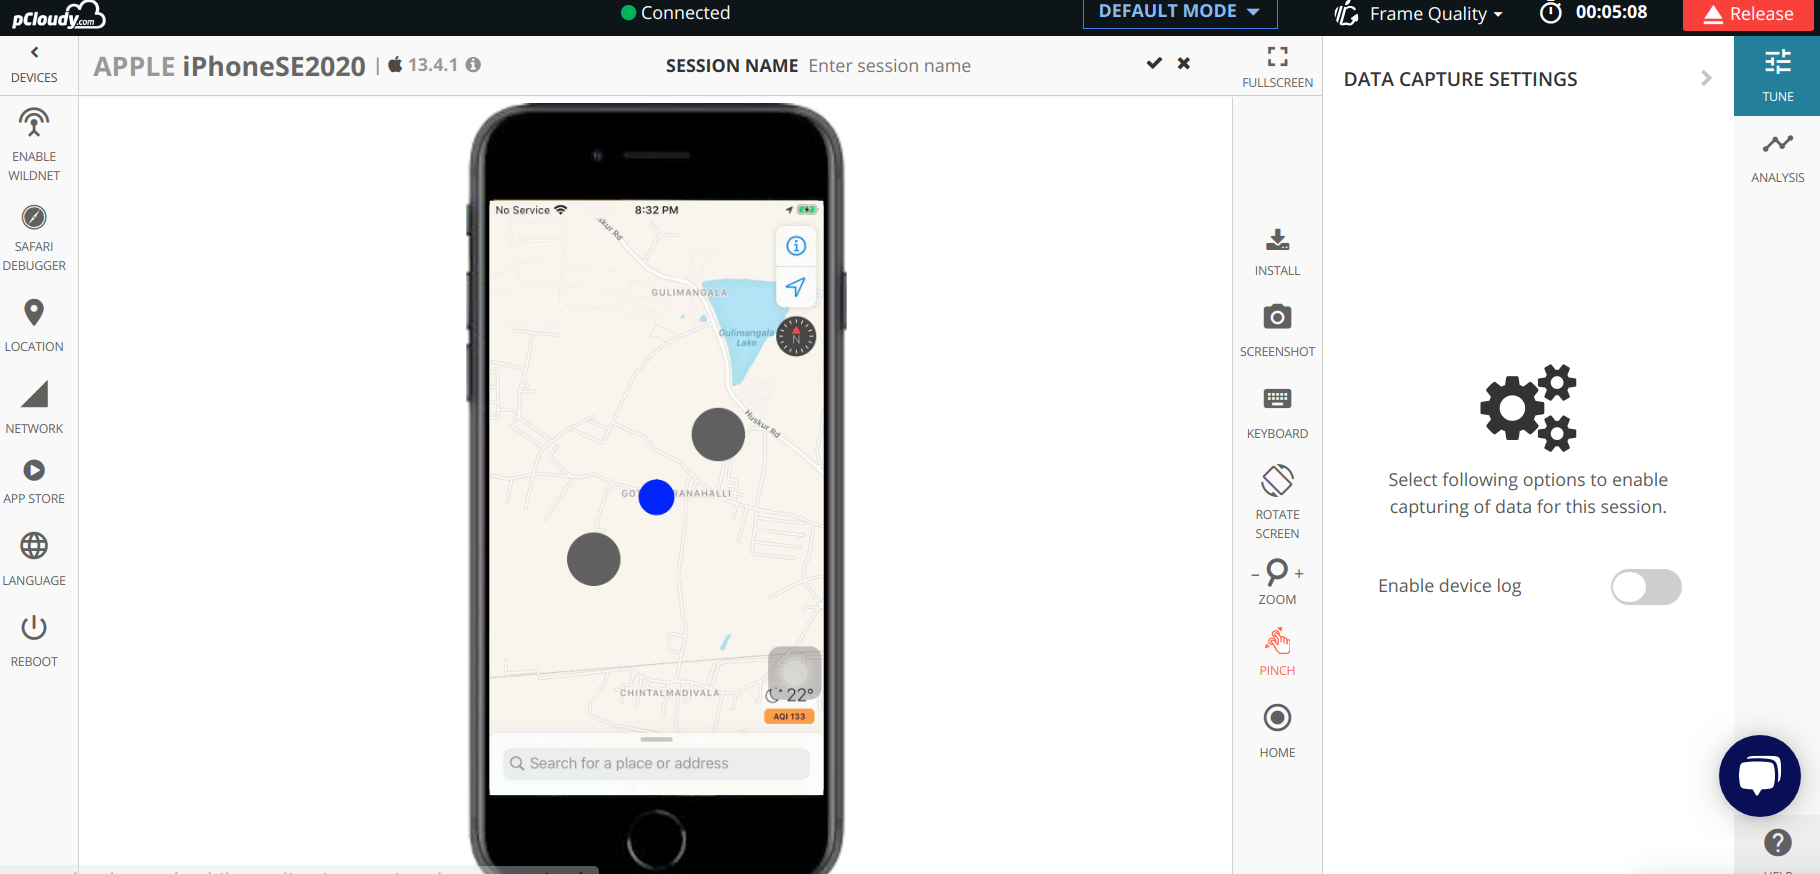1820x874 pixels.
Task: Reboot the device using the power icon
Action: pos(34,641)
